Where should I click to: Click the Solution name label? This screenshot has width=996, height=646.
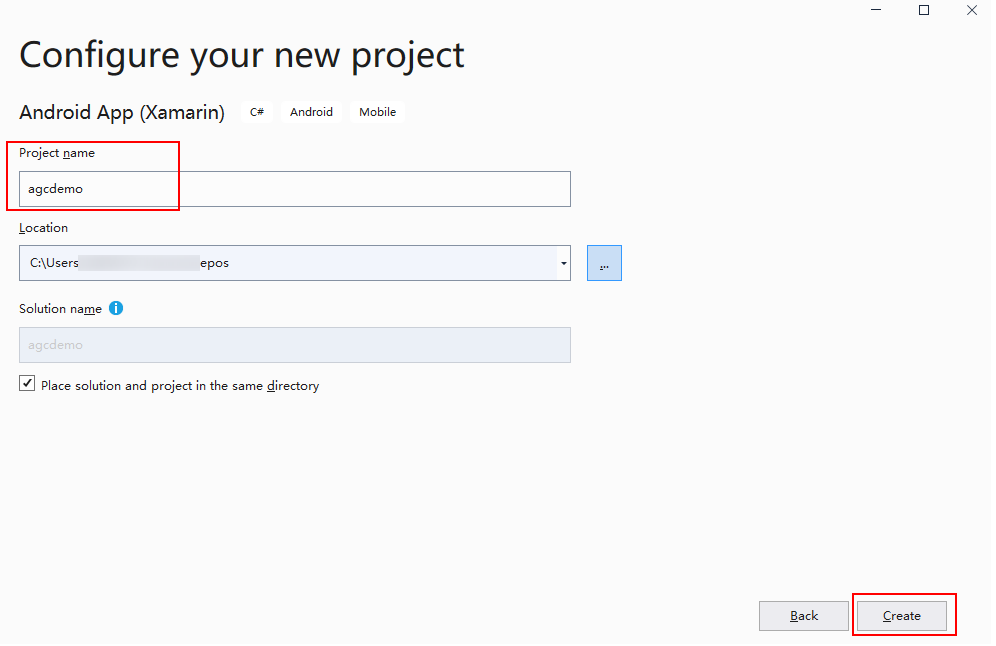click(x=60, y=309)
